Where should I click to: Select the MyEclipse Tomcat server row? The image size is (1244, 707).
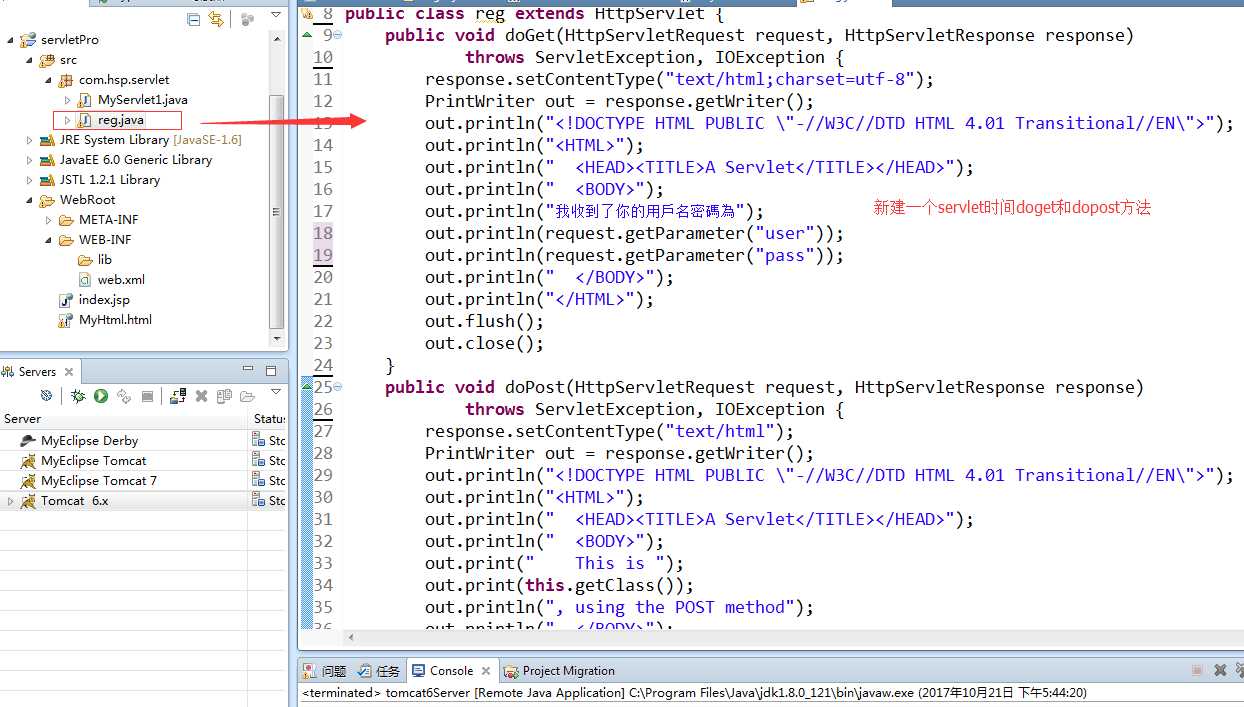coord(125,460)
